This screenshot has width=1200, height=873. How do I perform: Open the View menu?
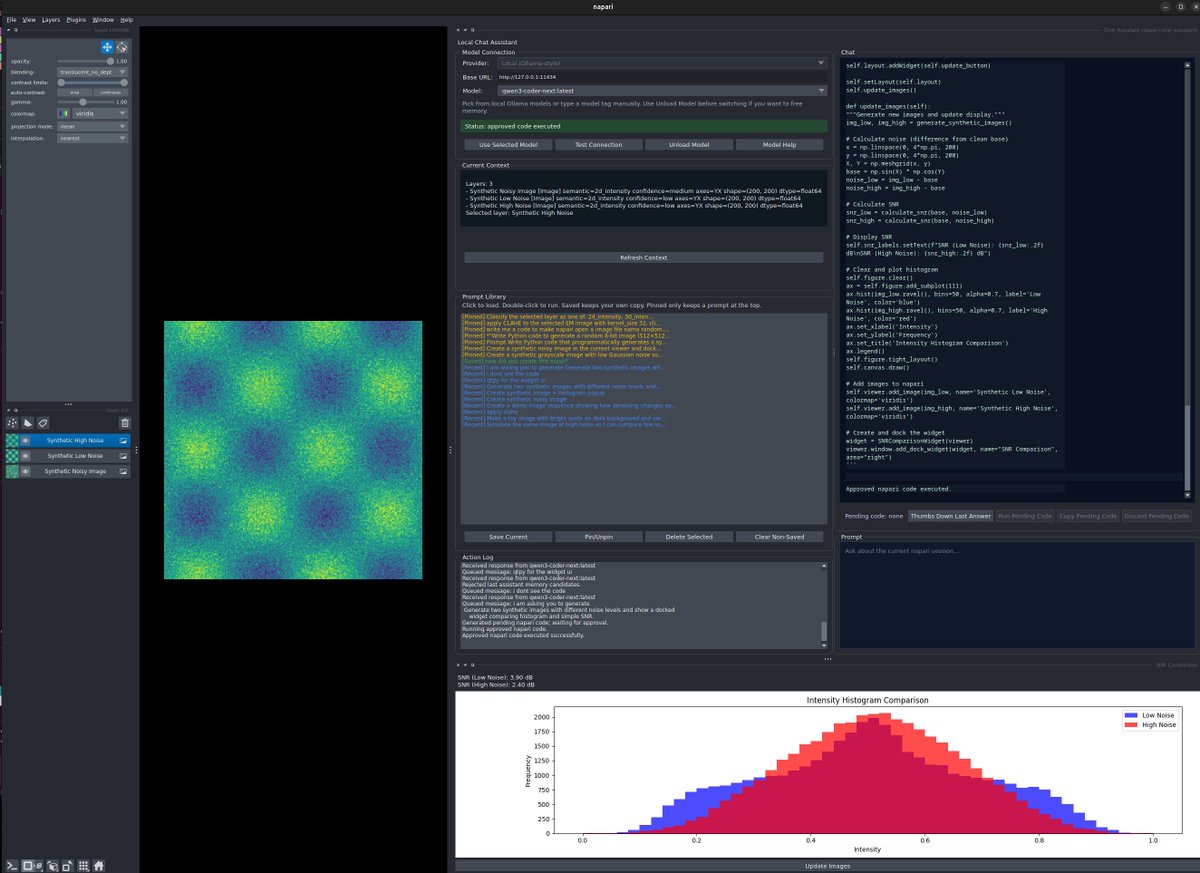(x=29, y=20)
